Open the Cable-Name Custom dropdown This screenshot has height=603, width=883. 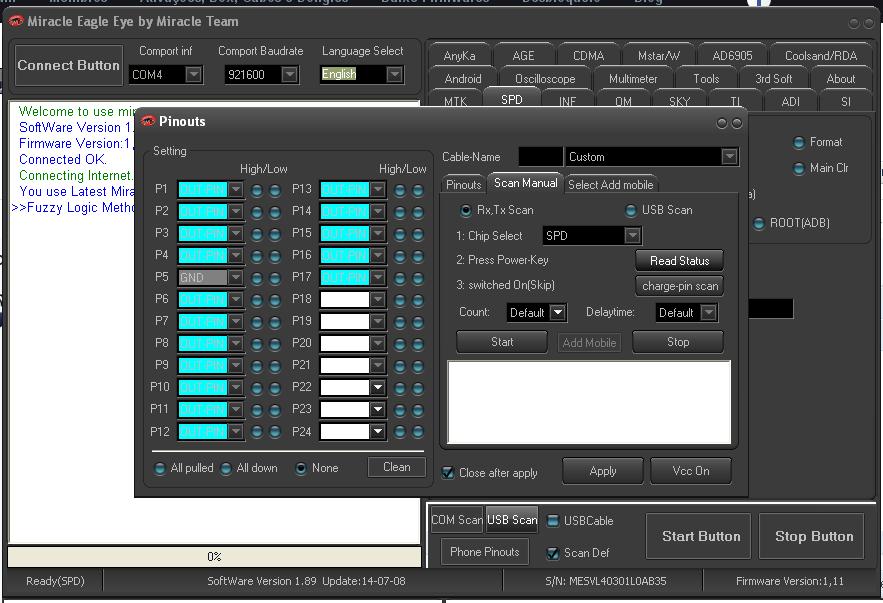729,157
